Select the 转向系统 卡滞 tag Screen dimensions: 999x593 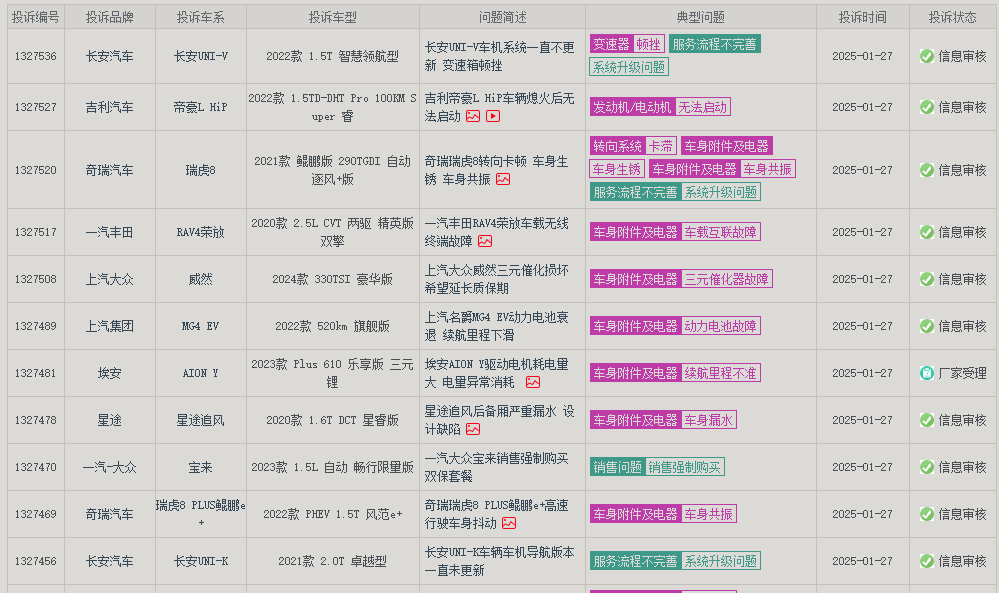click(x=633, y=146)
